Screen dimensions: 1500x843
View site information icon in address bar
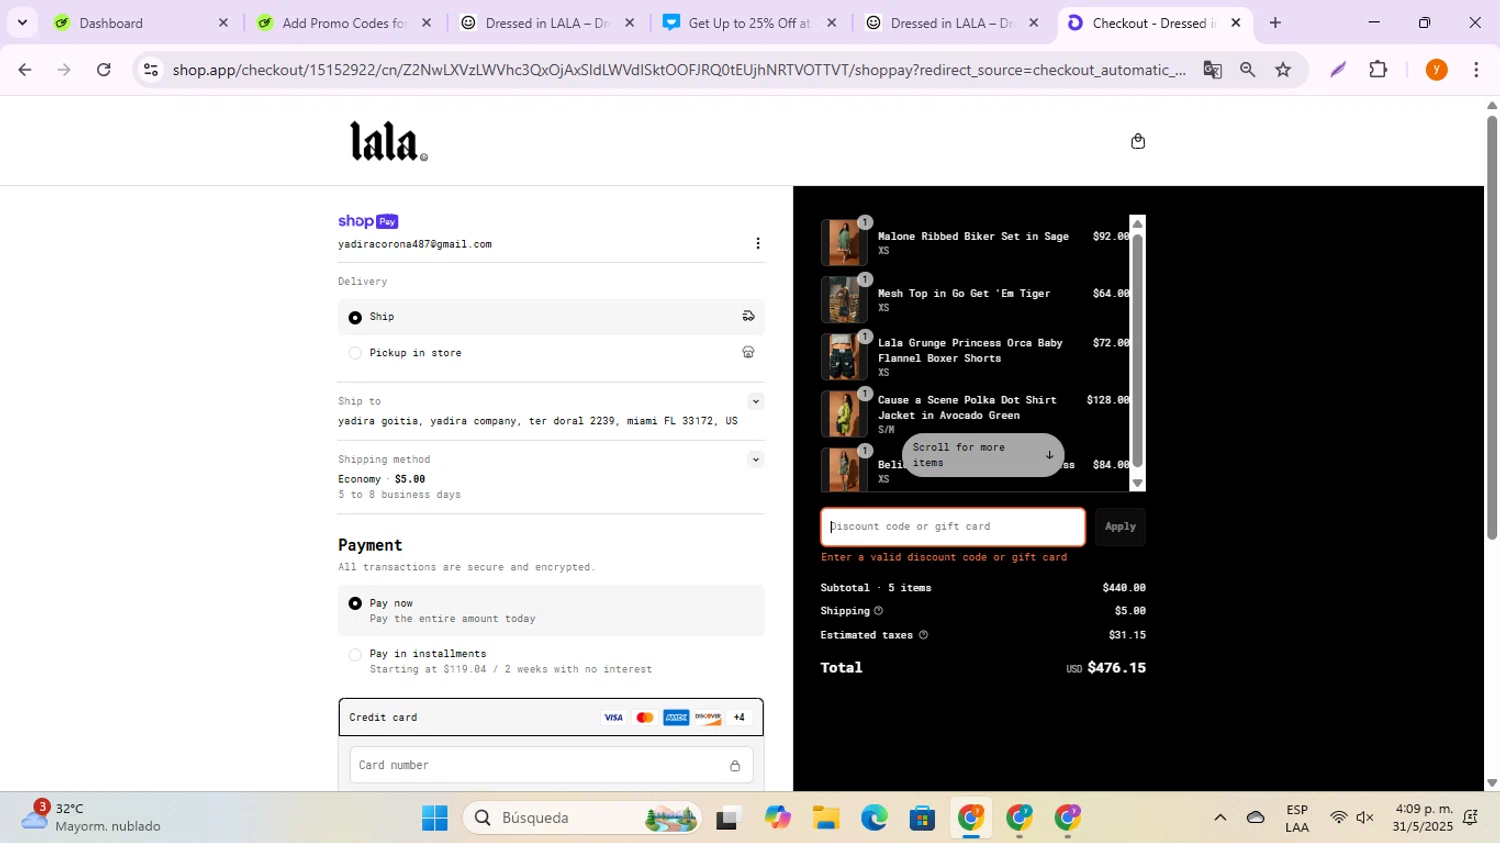[x=151, y=70]
